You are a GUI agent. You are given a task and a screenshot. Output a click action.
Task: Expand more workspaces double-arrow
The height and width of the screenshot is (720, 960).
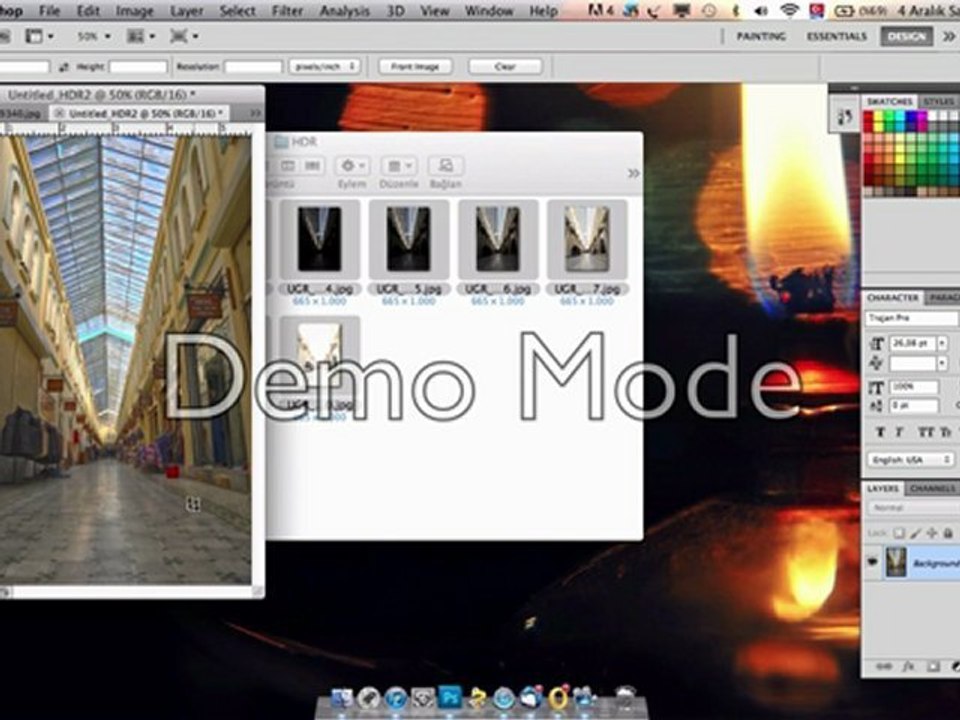click(948, 36)
